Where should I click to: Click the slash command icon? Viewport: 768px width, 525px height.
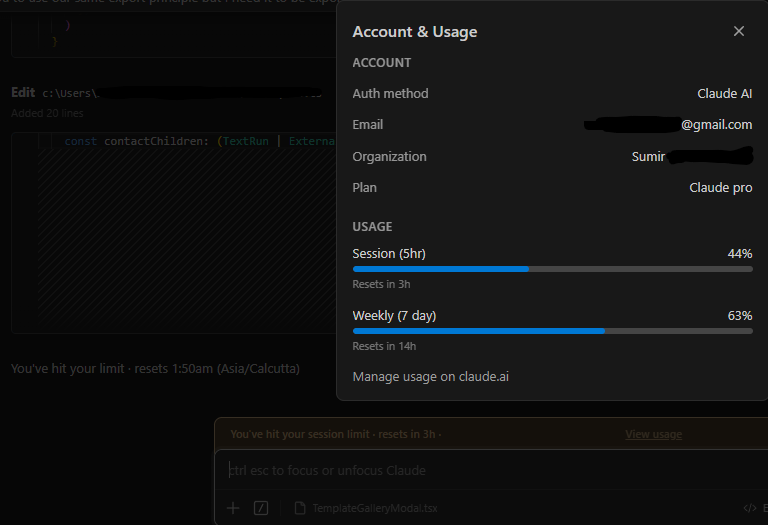(x=261, y=508)
